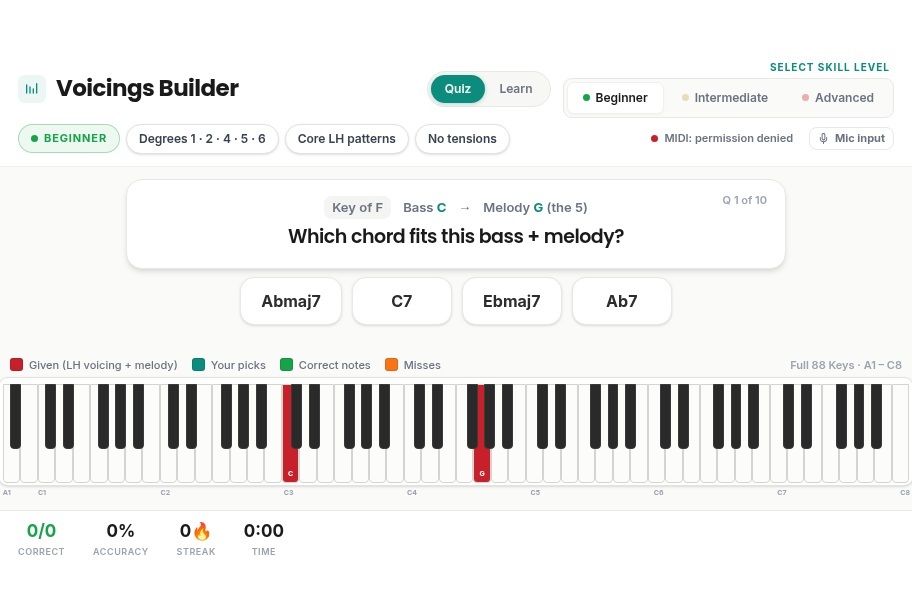Click the red Given legend swatch
The width and height of the screenshot is (912, 608).
(16, 365)
